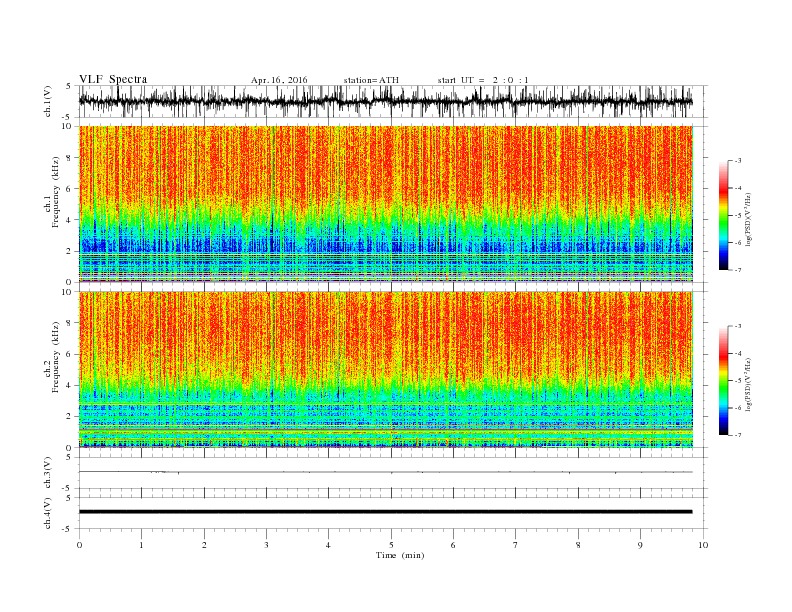
Task: Click time axis tick label '7'
Action: pyautogui.click(x=516, y=545)
